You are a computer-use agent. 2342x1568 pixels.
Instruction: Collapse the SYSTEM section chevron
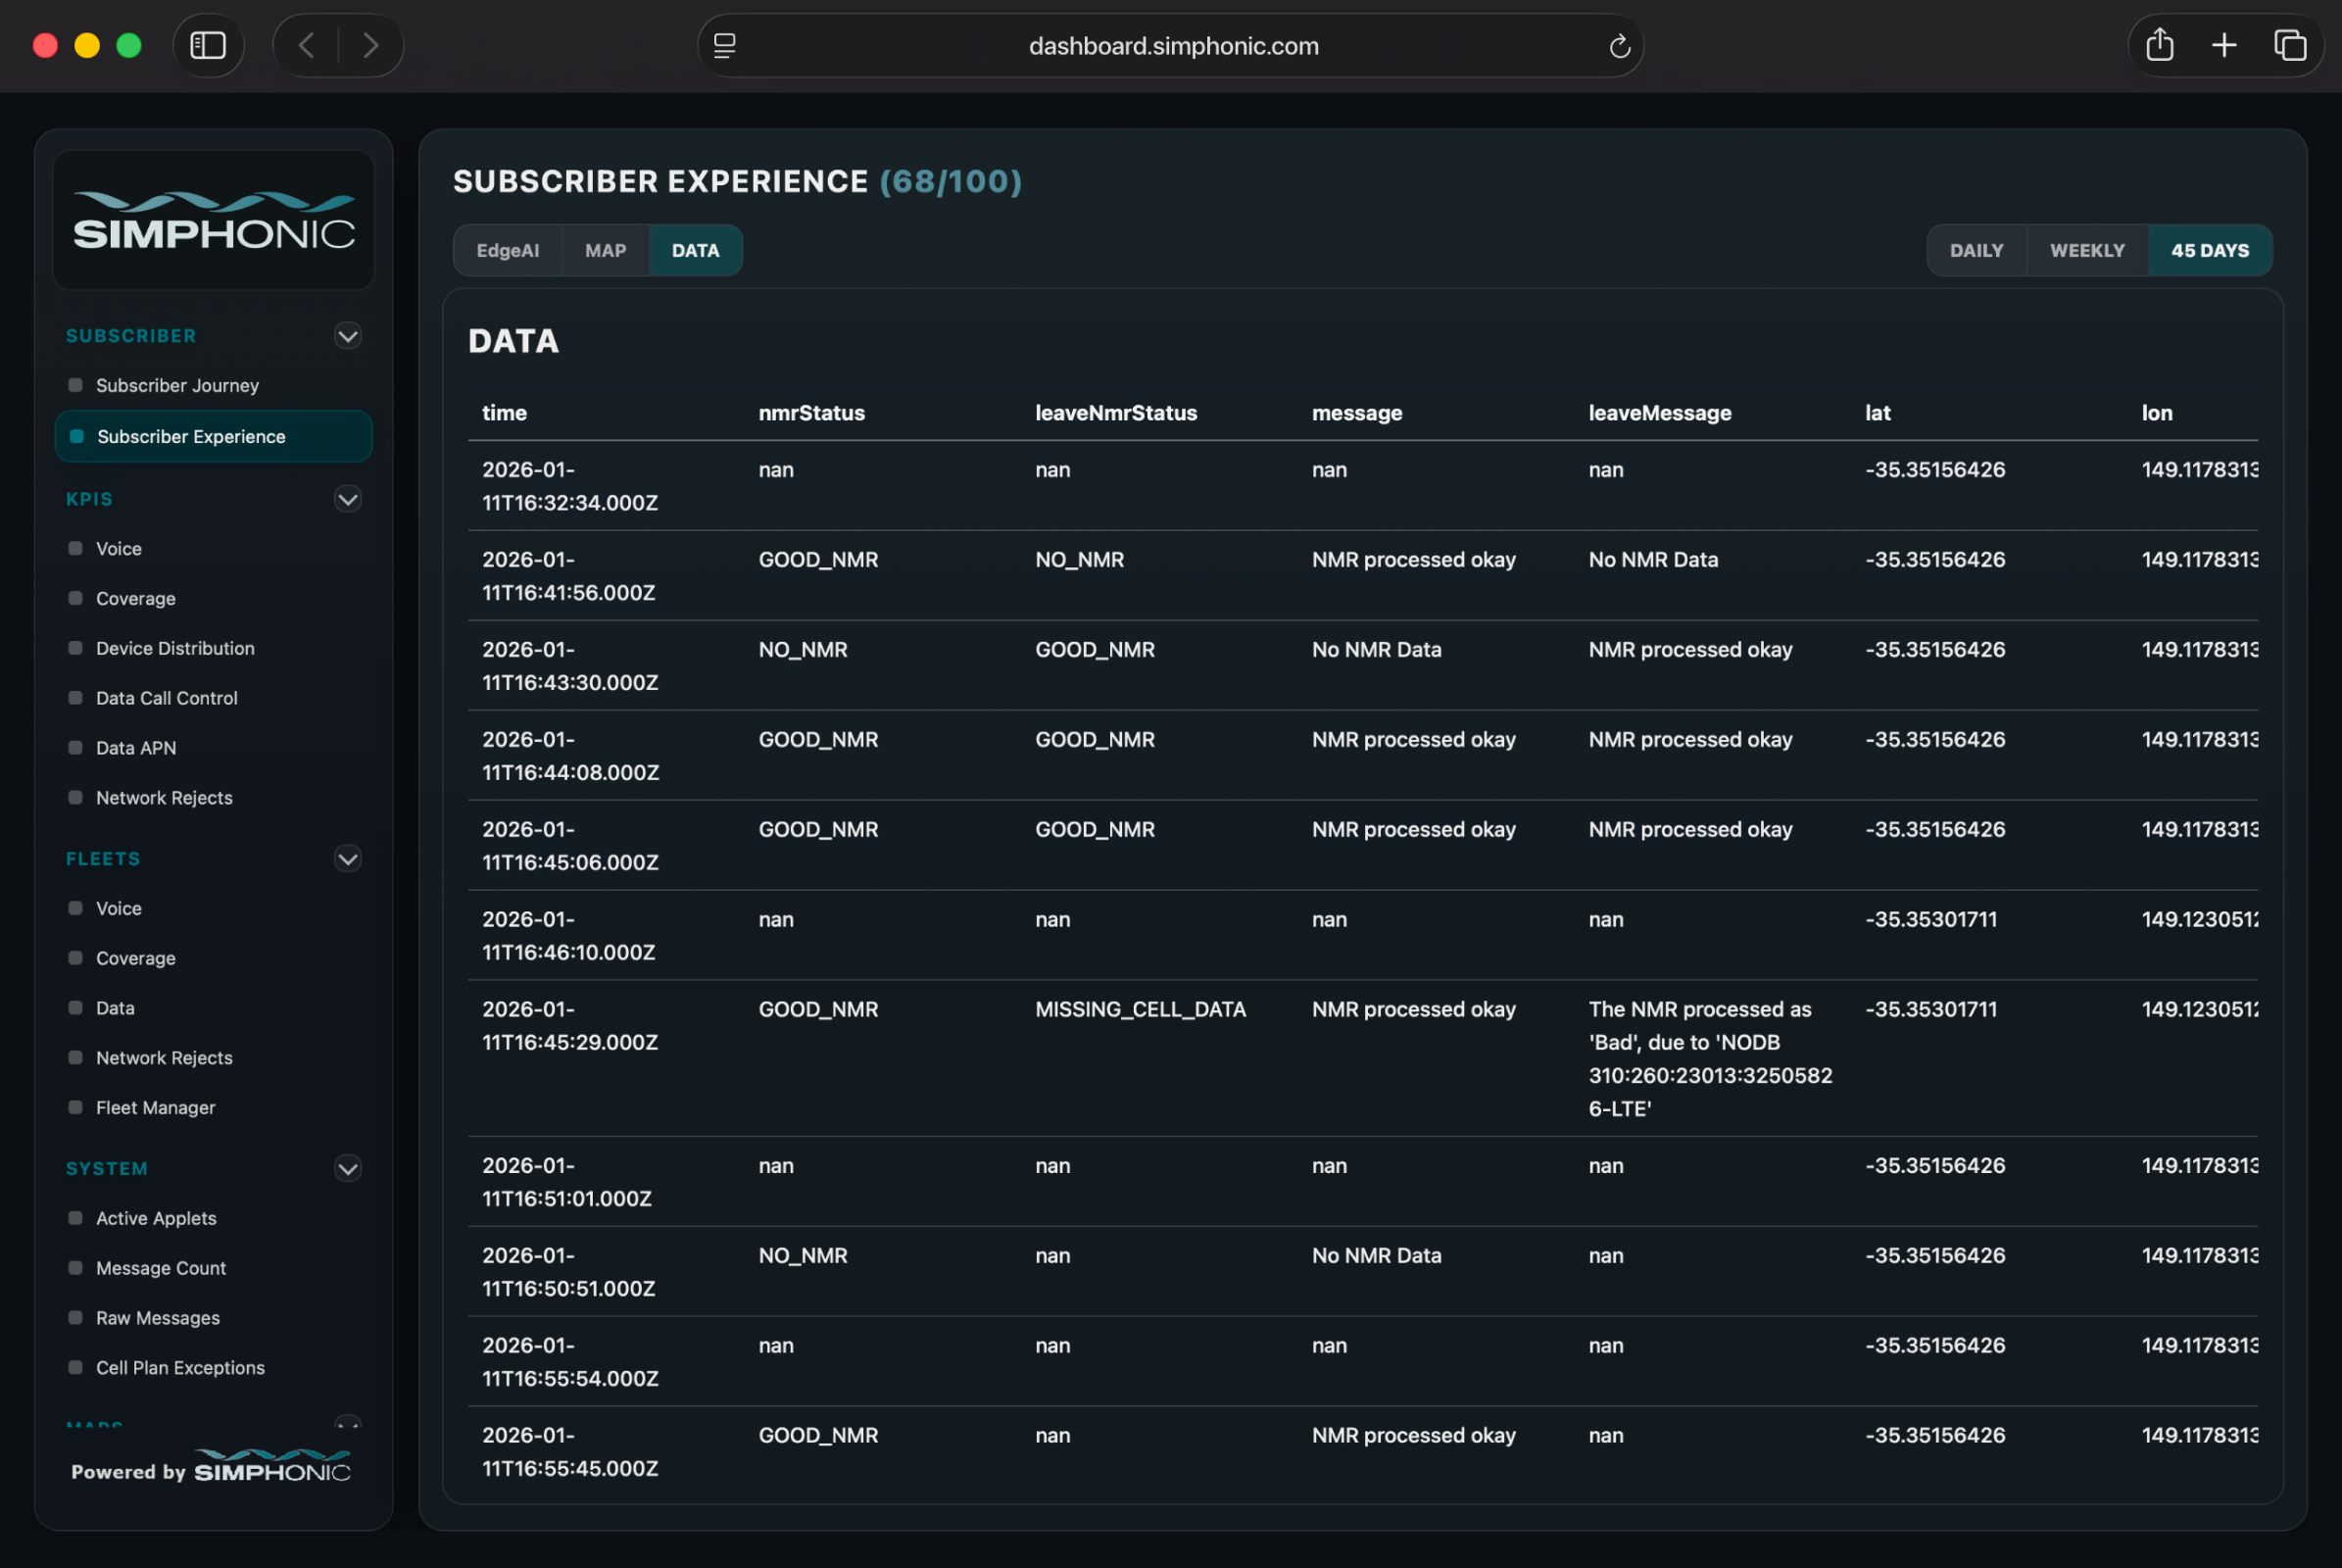(347, 1168)
